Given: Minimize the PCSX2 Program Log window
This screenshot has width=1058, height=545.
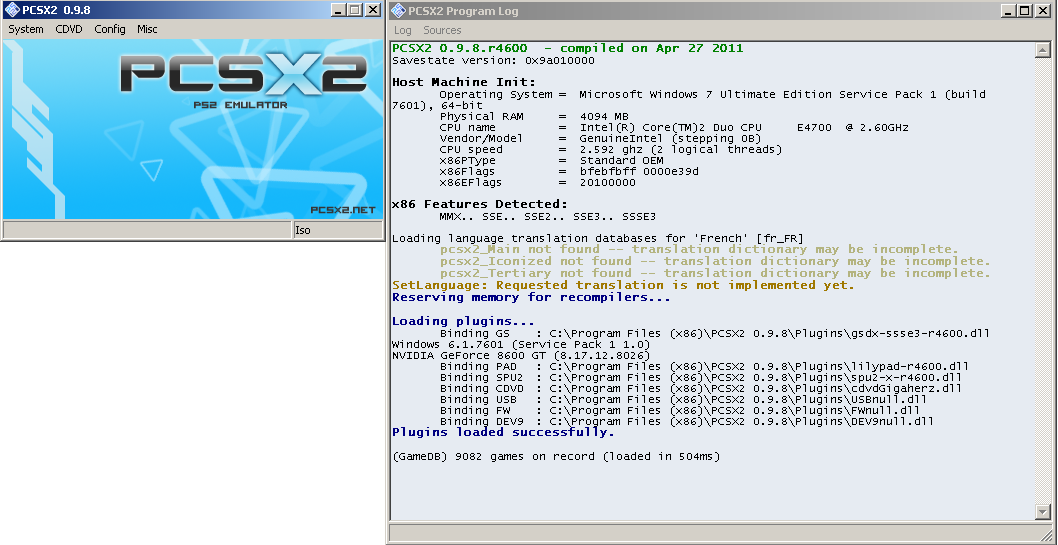Looking at the screenshot, I should (1008, 10).
